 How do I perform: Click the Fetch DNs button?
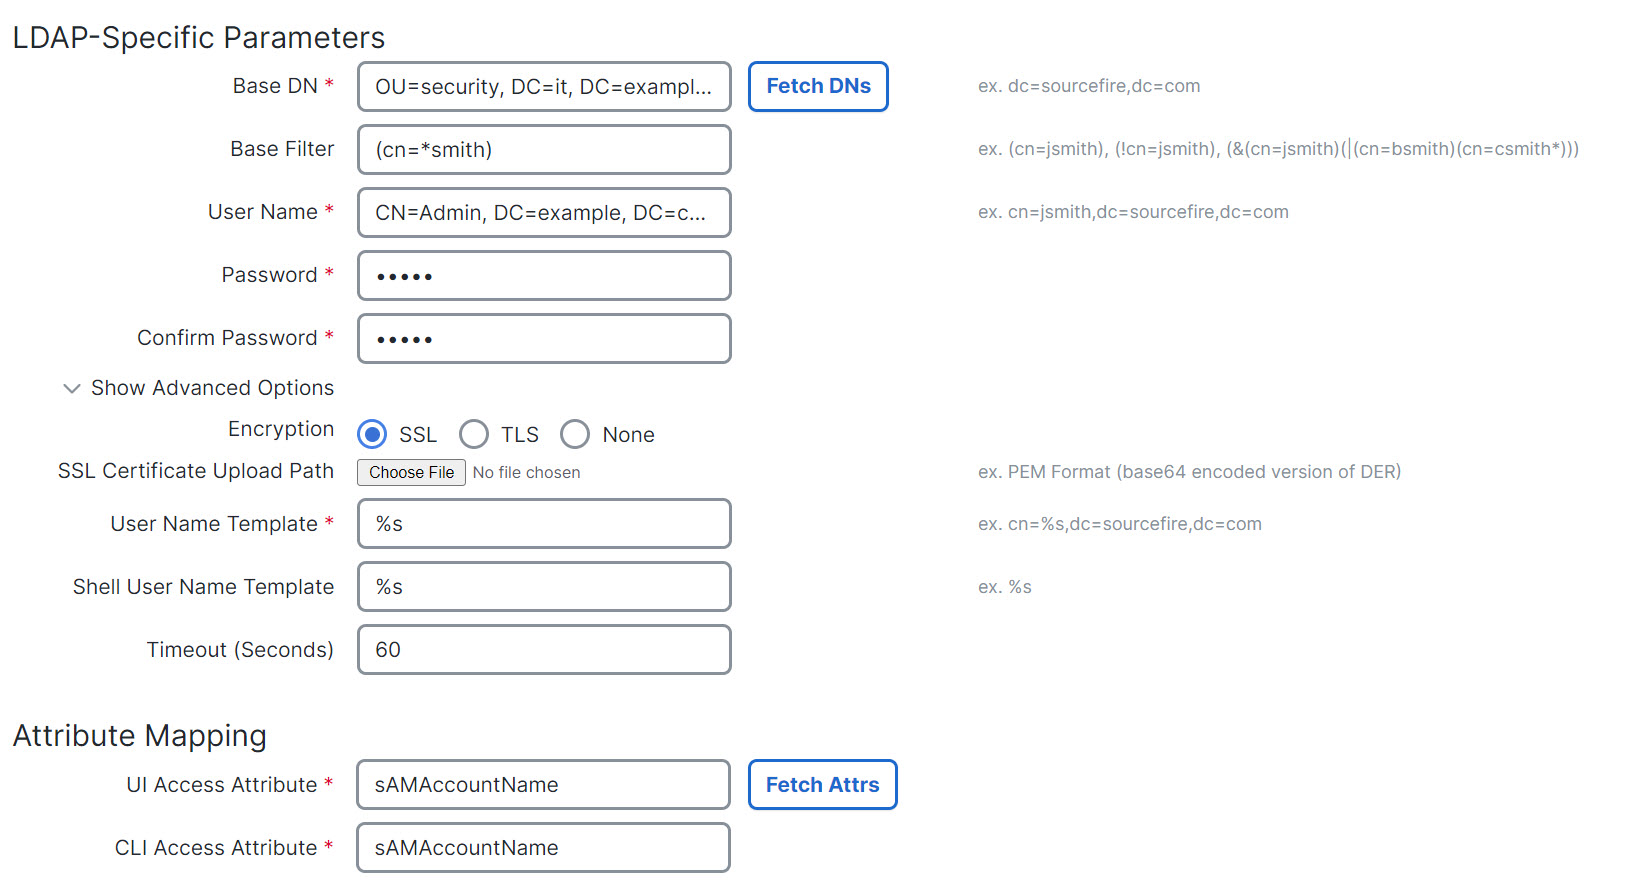click(818, 87)
